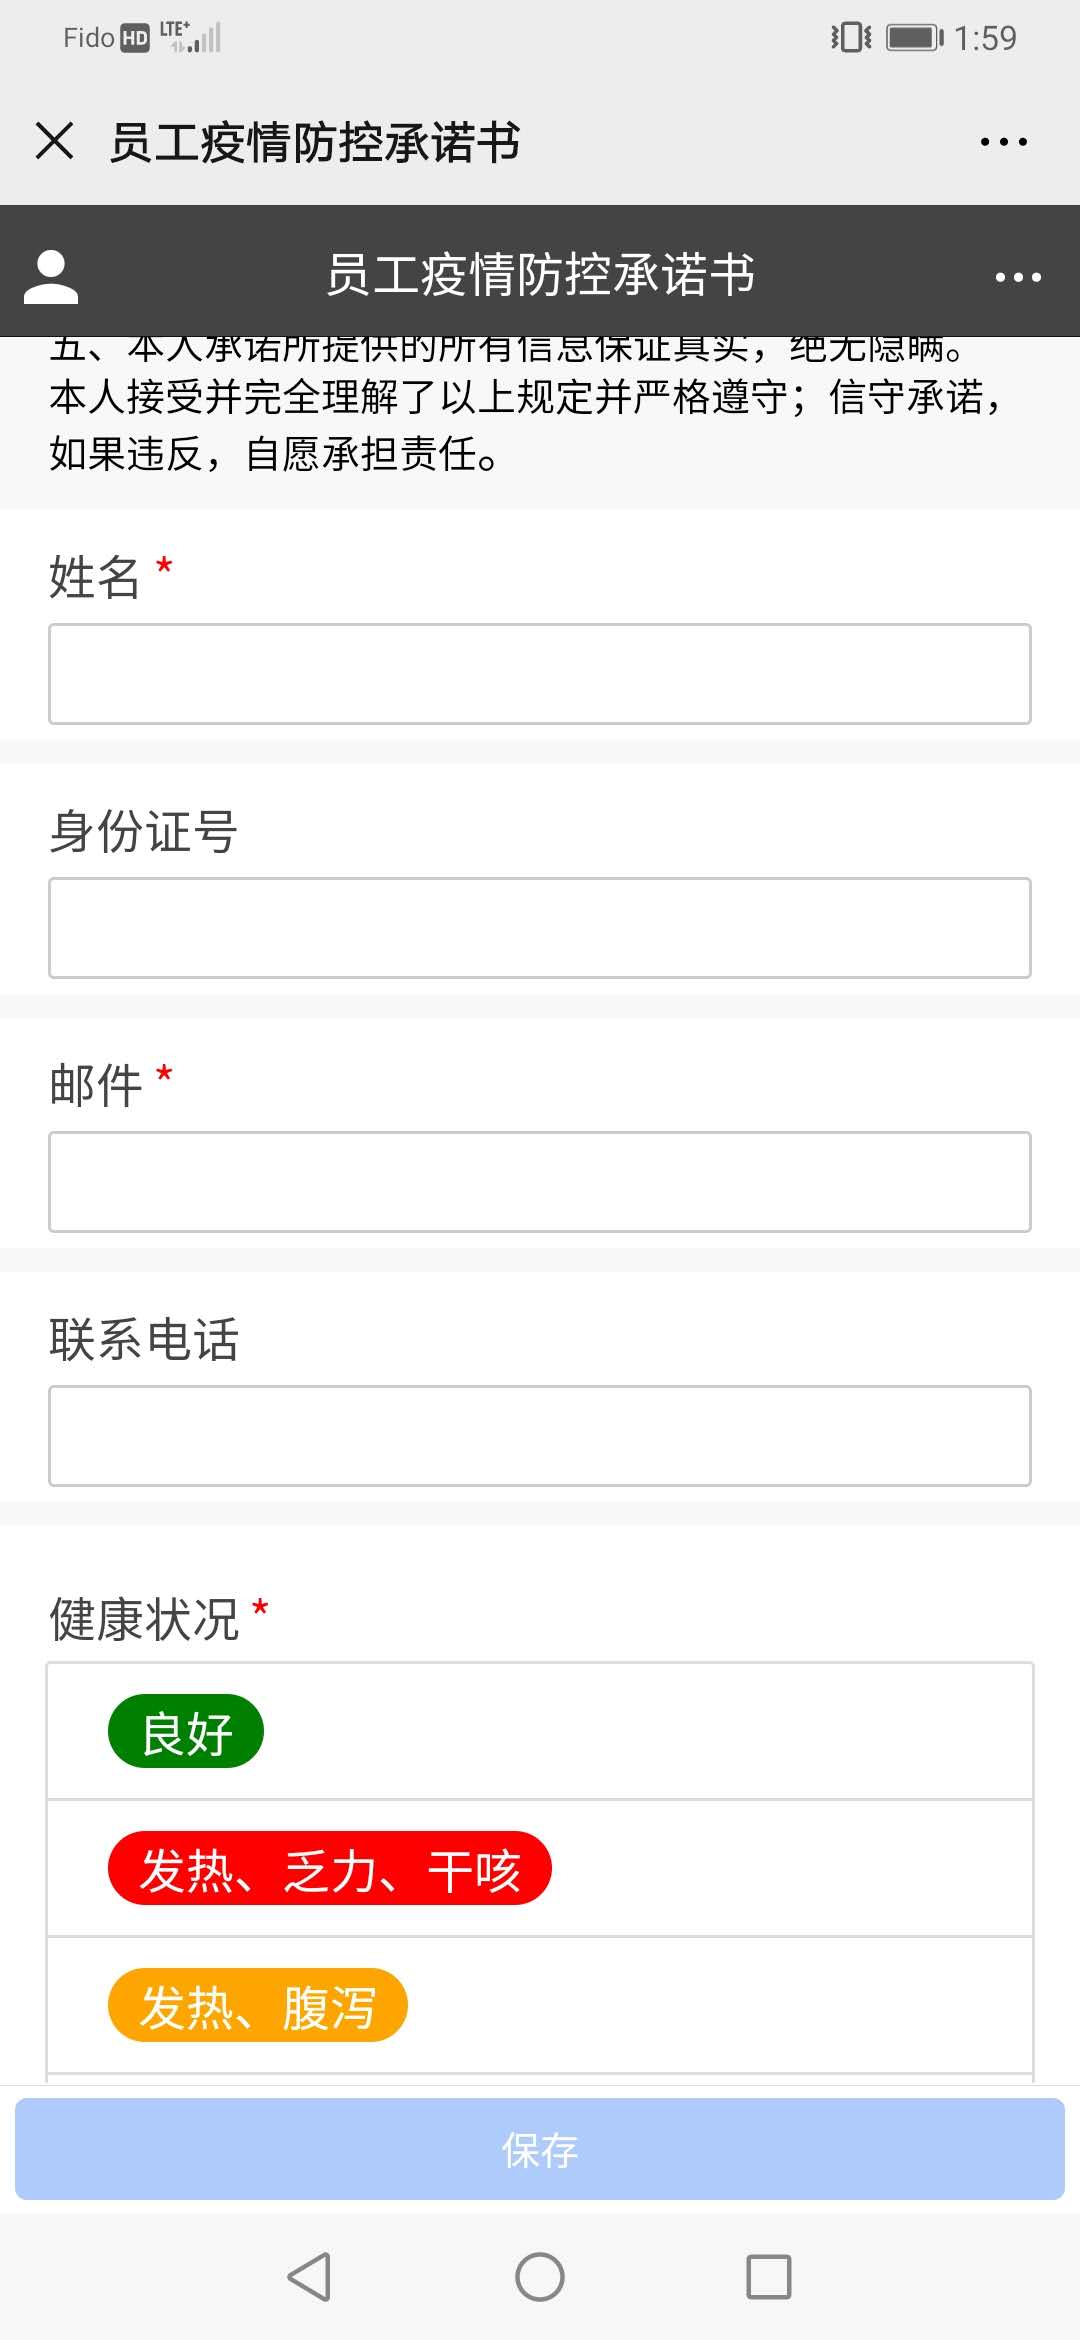Tap the commitment paragraph 如果违反，自愿承担责任
The image size is (1080, 2340).
274,454
